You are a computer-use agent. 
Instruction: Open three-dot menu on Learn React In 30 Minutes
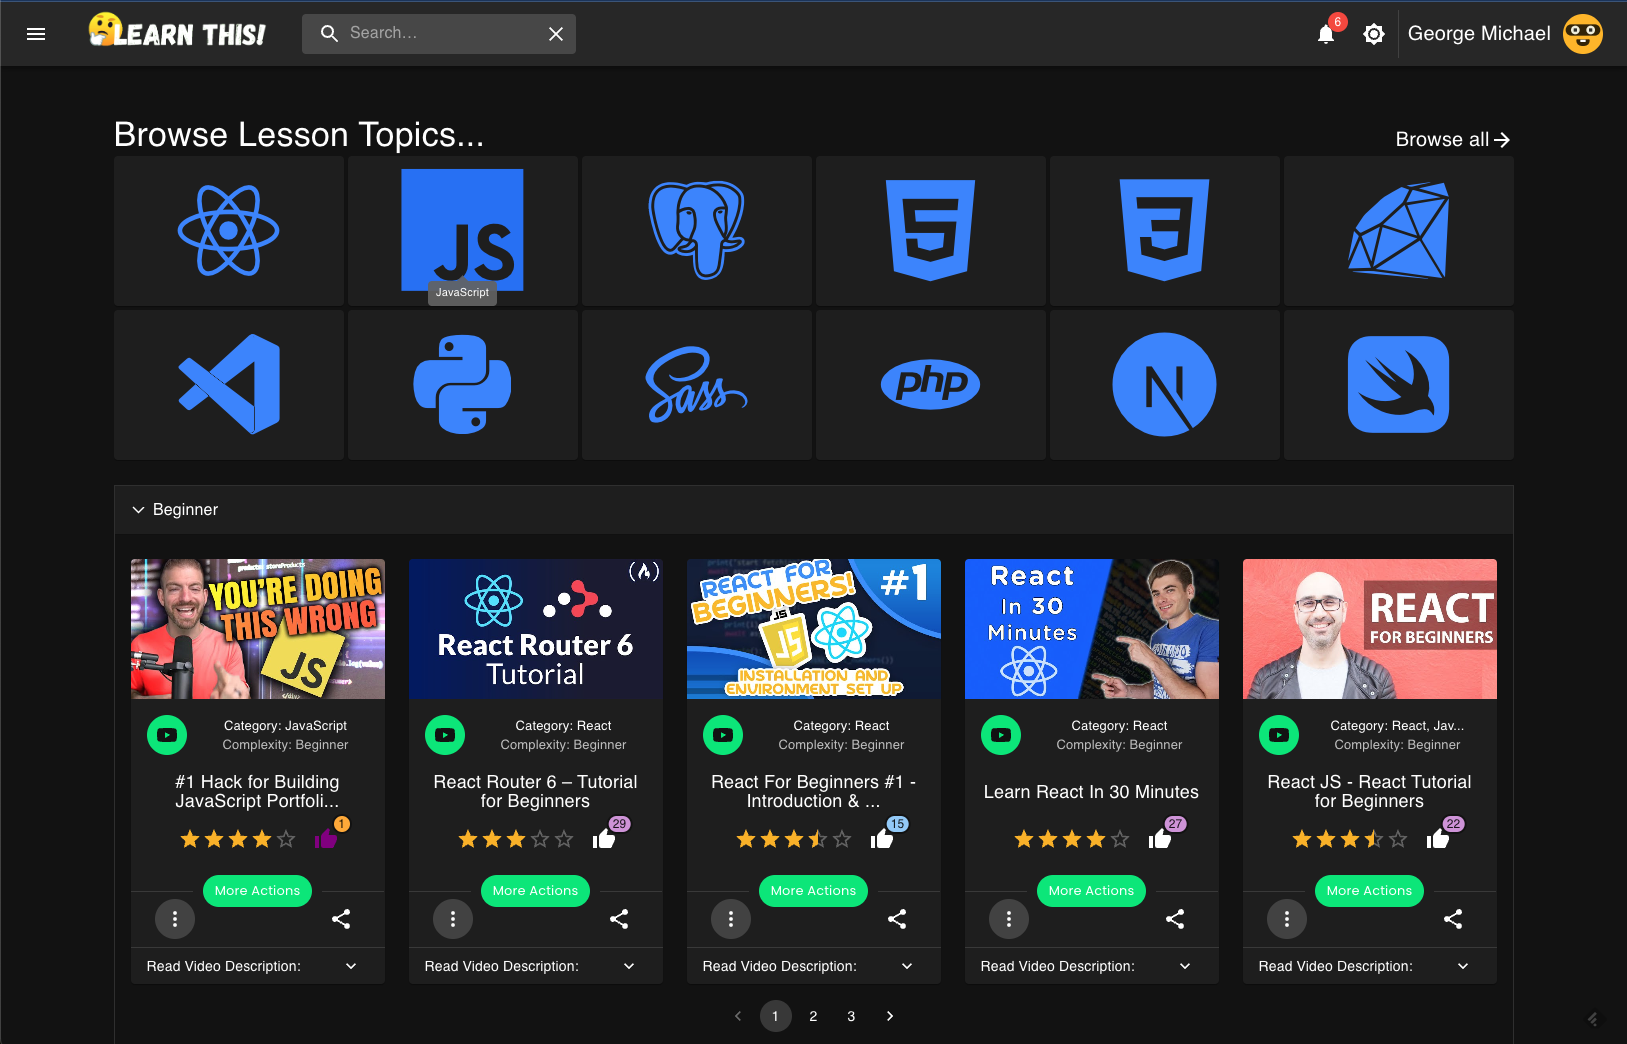pyautogui.click(x=1009, y=919)
